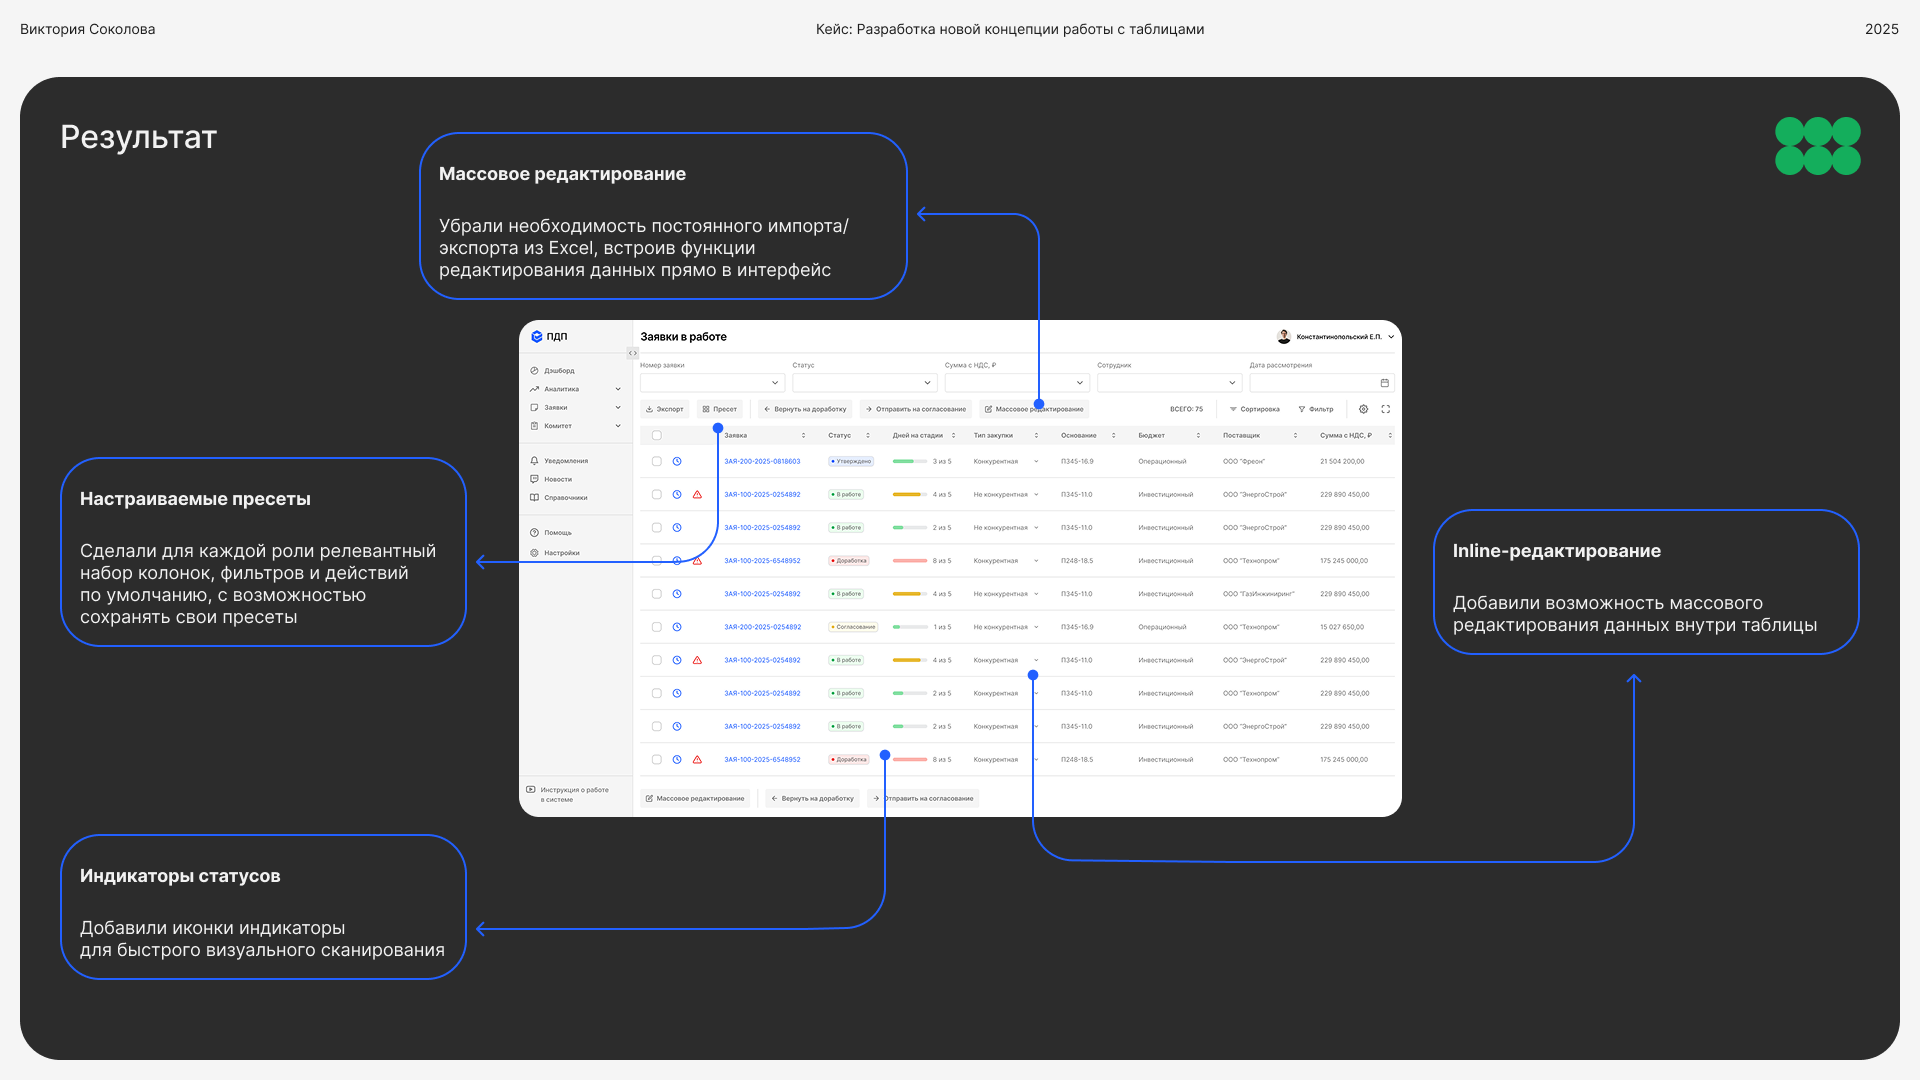Click clock icon in first table row

[x=677, y=462]
